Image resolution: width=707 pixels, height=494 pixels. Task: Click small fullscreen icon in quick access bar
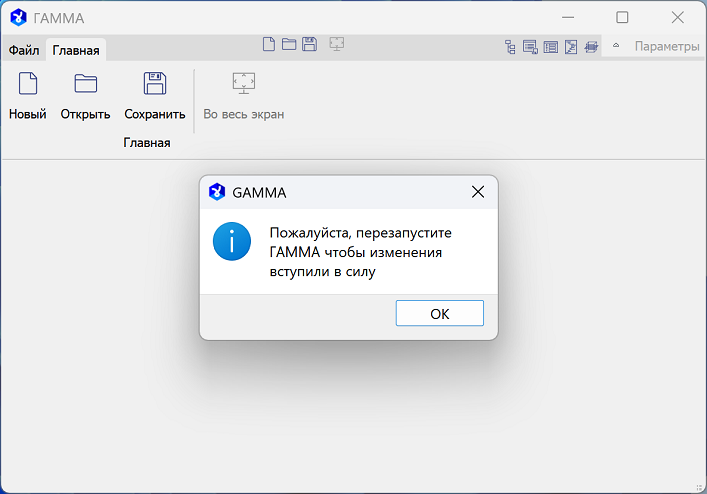(x=337, y=44)
